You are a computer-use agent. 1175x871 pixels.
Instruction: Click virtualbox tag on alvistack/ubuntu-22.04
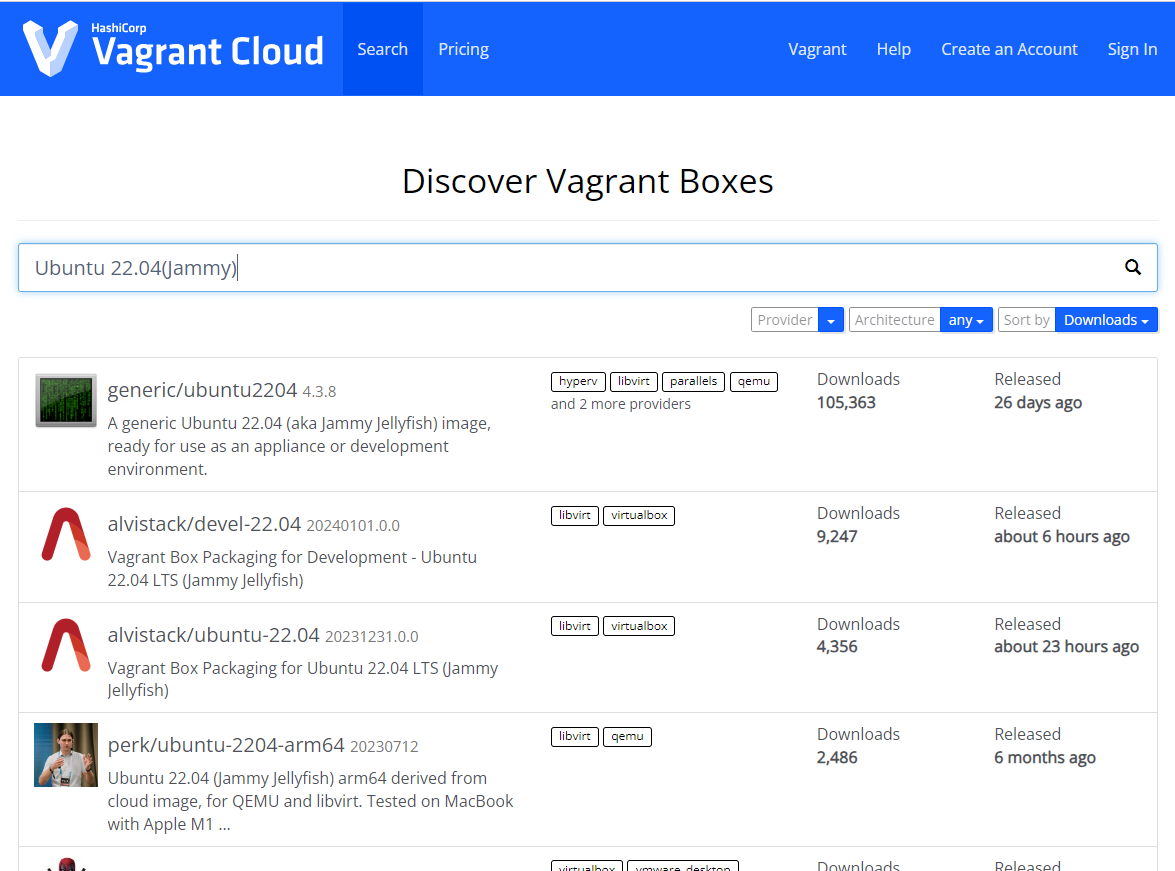pos(638,626)
